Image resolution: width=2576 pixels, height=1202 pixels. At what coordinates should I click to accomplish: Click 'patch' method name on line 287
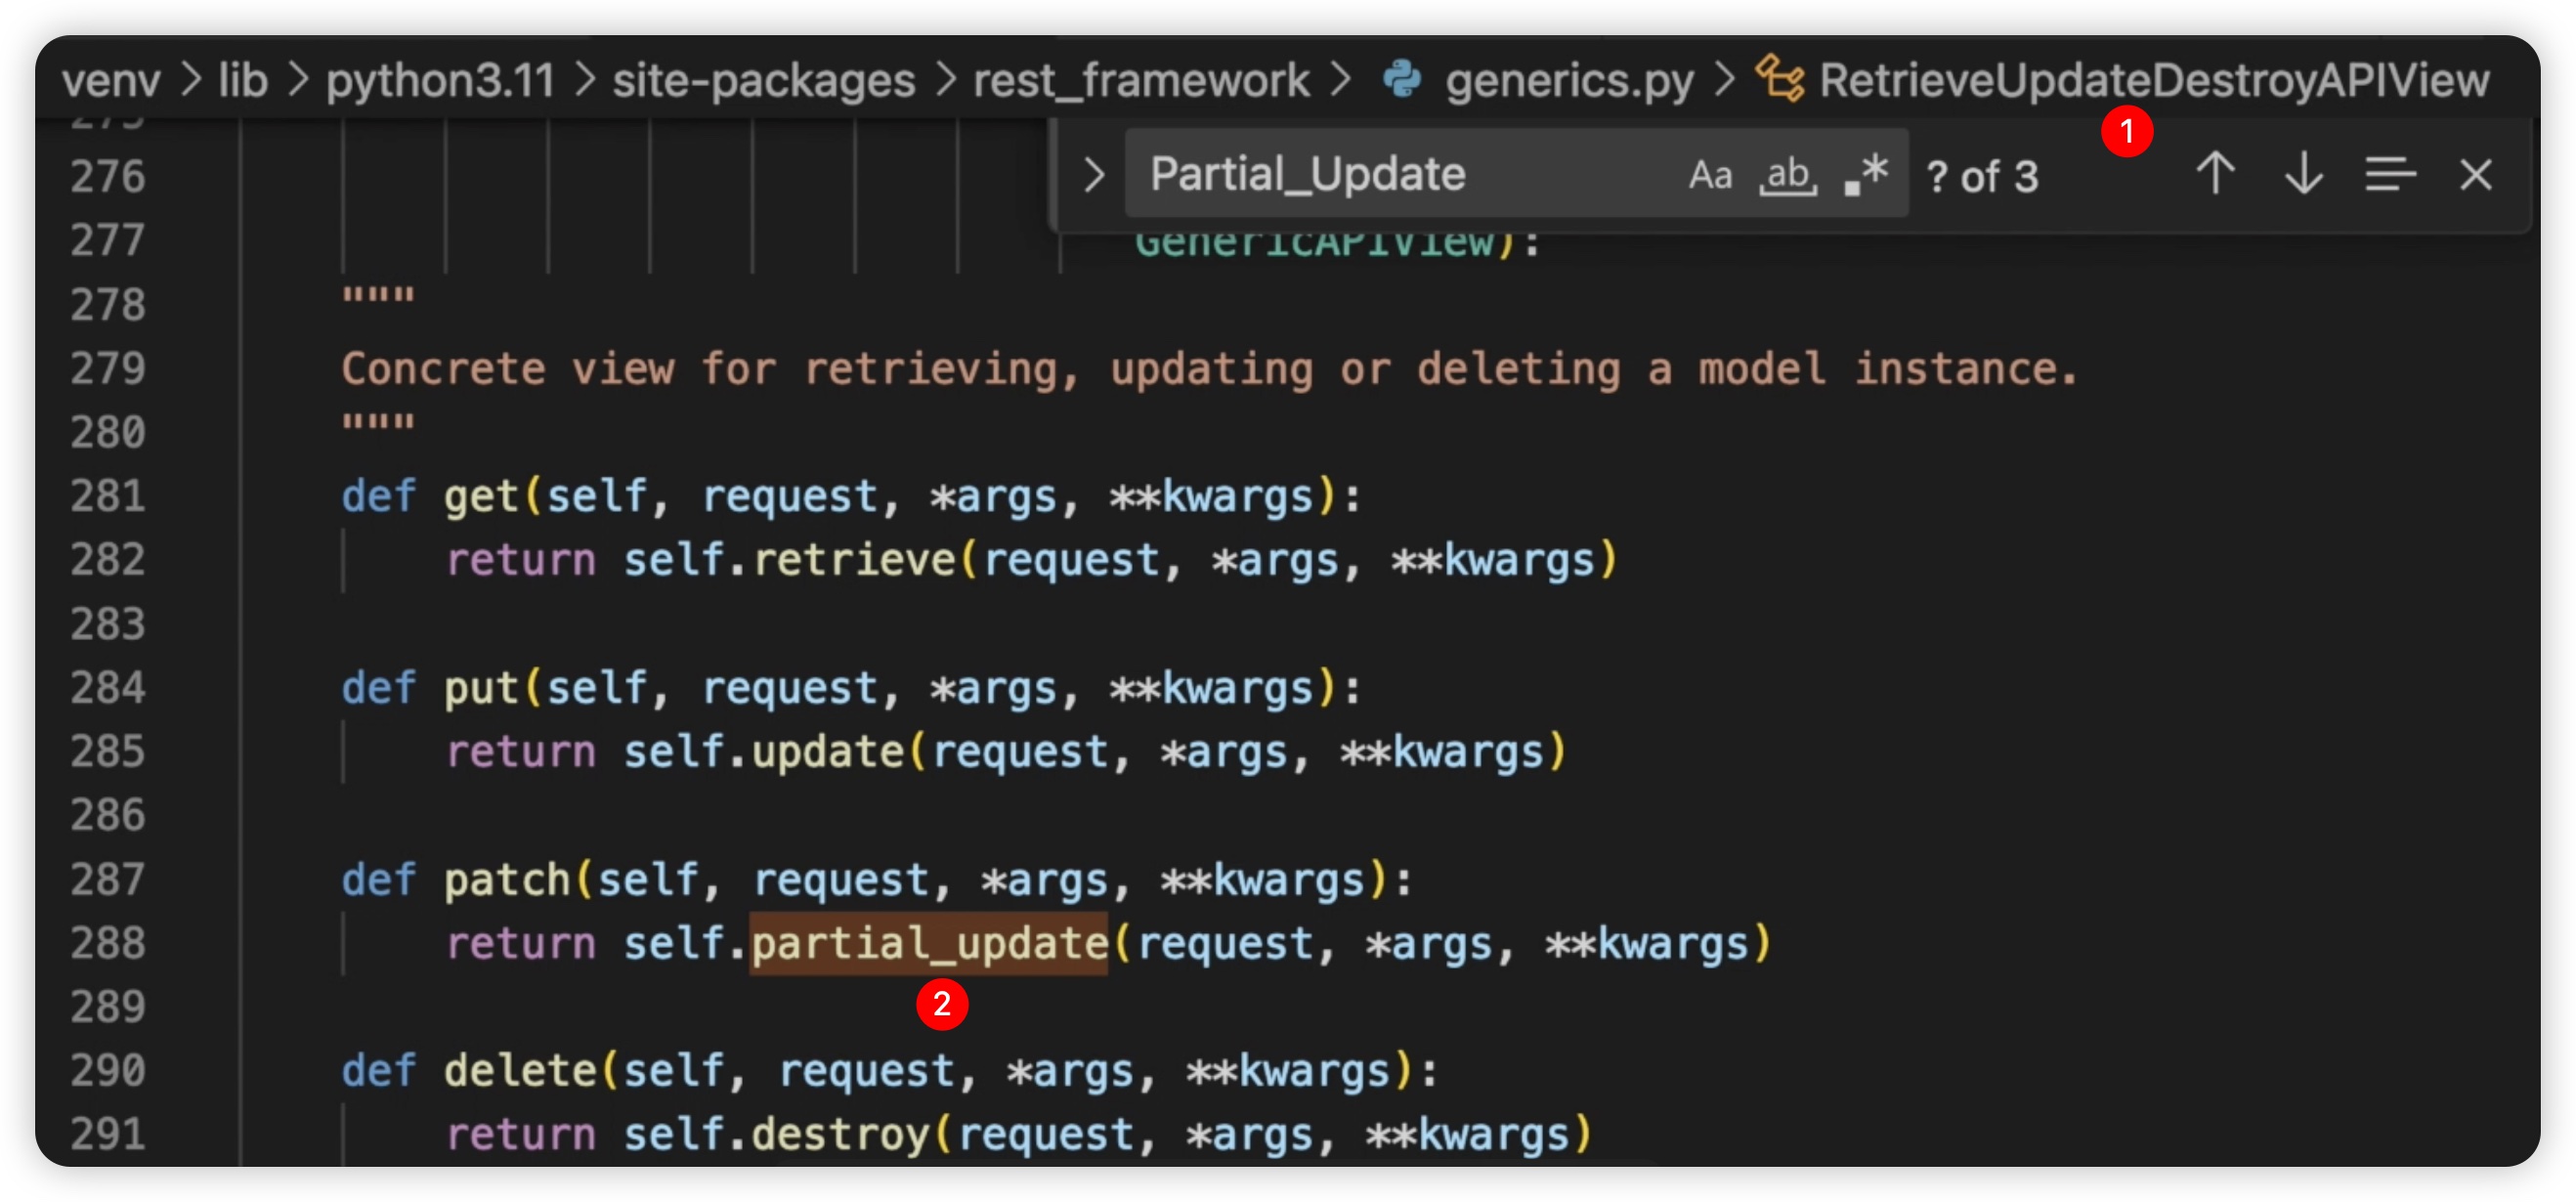tap(507, 880)
